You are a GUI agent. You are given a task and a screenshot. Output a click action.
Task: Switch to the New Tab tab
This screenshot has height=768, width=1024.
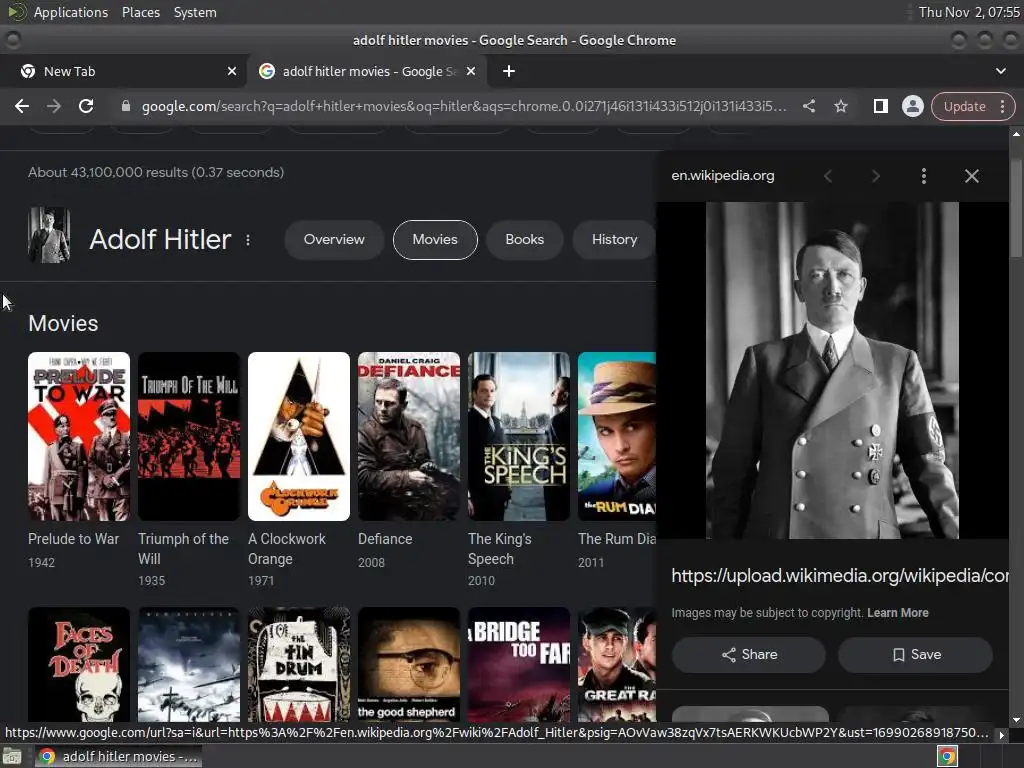124,71
